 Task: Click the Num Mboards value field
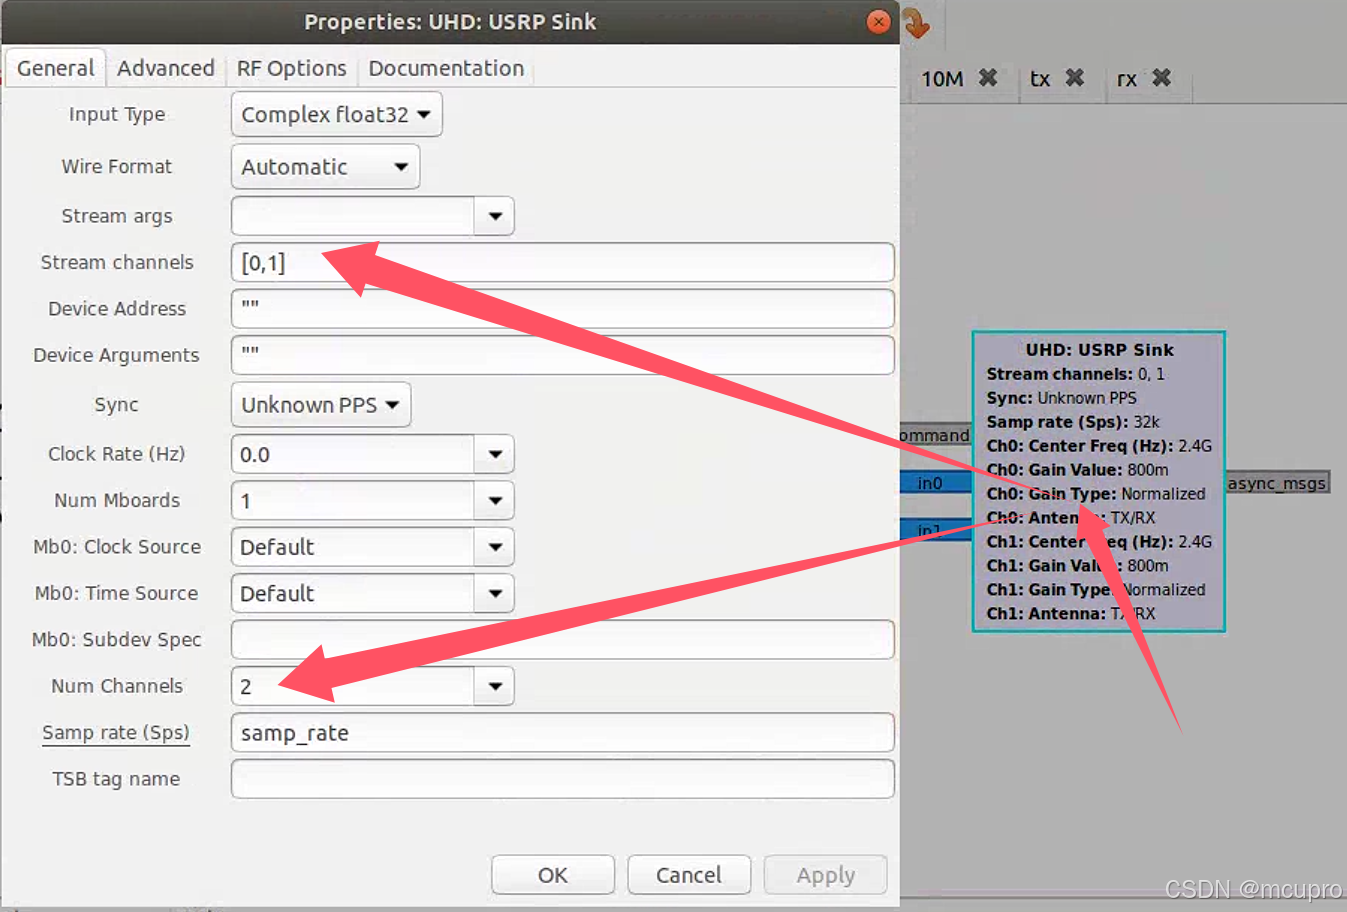click(353, 500)
